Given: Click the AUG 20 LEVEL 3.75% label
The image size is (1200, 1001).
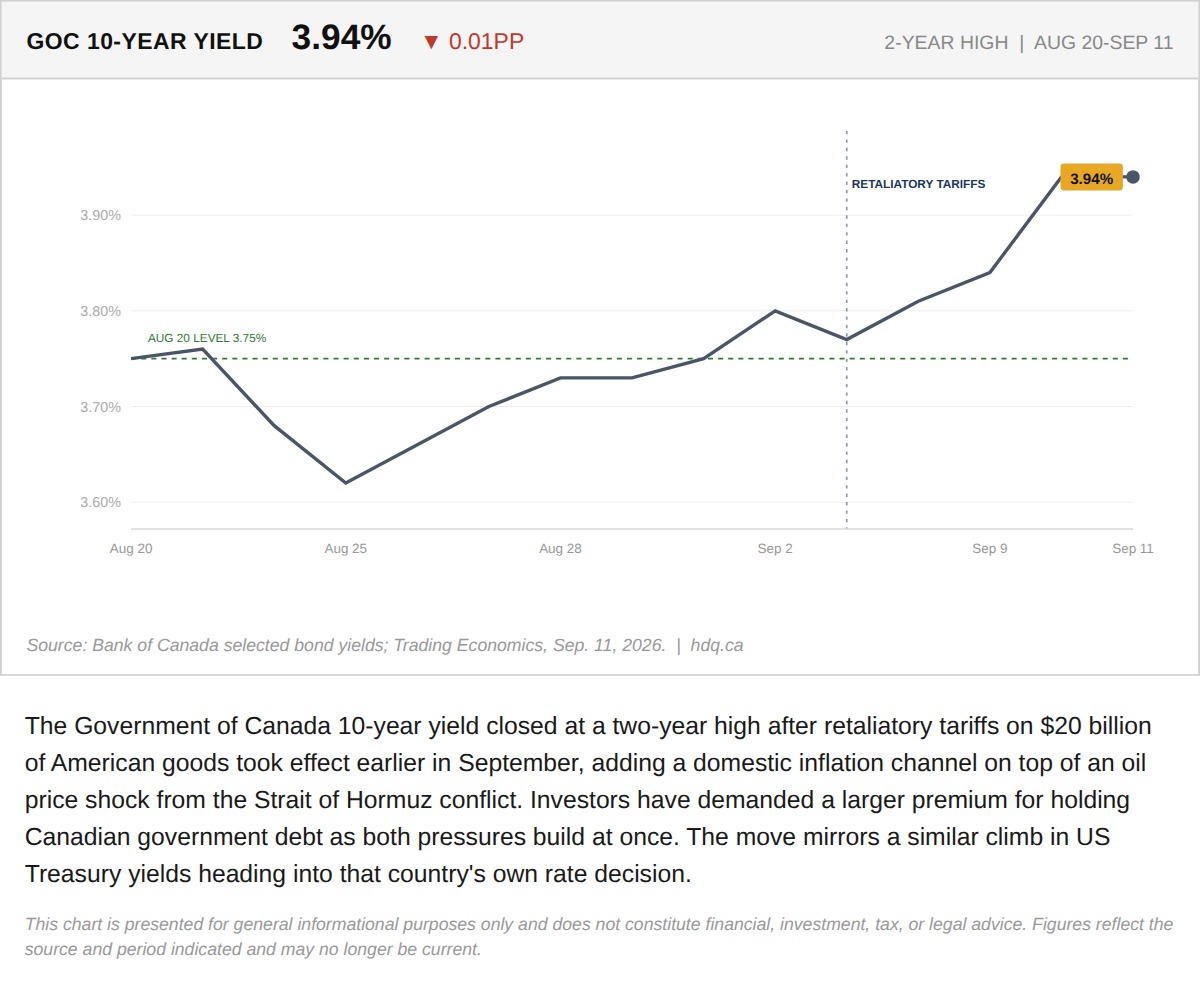Looking at the screenshot, I should 207,338.
